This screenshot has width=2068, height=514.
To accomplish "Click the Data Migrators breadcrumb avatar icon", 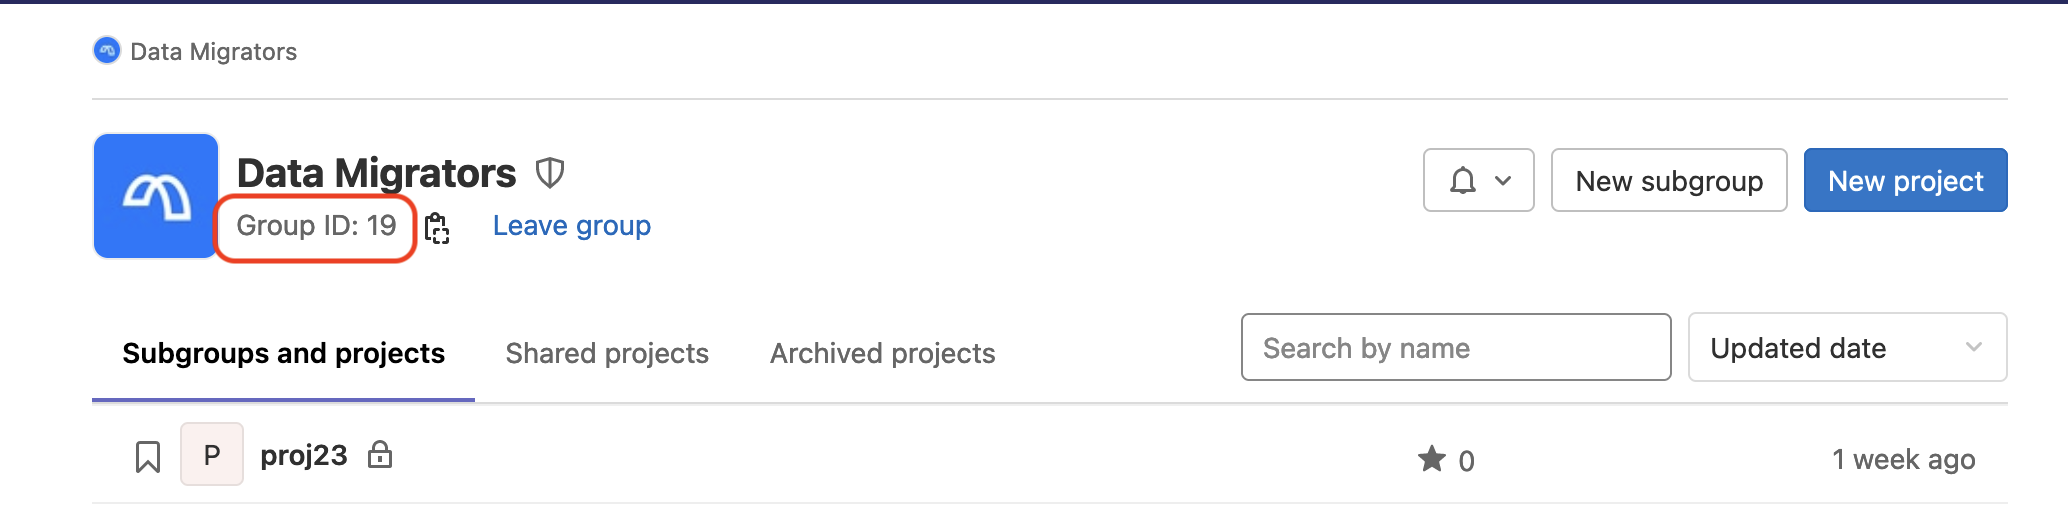I will pos(107,51).
